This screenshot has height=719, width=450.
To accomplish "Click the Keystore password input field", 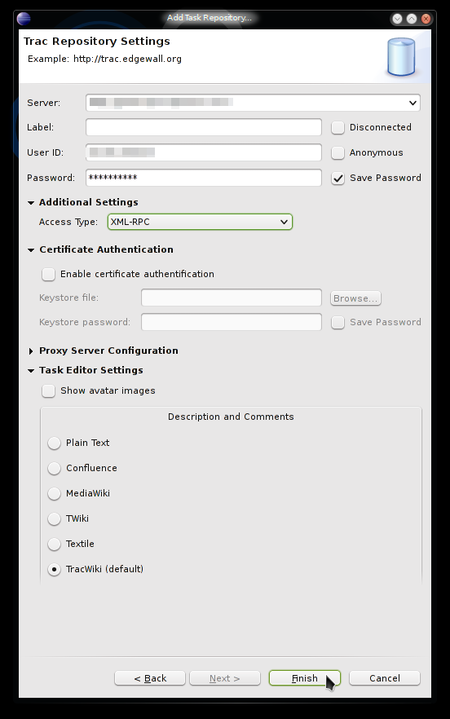I will pos(231,322).
